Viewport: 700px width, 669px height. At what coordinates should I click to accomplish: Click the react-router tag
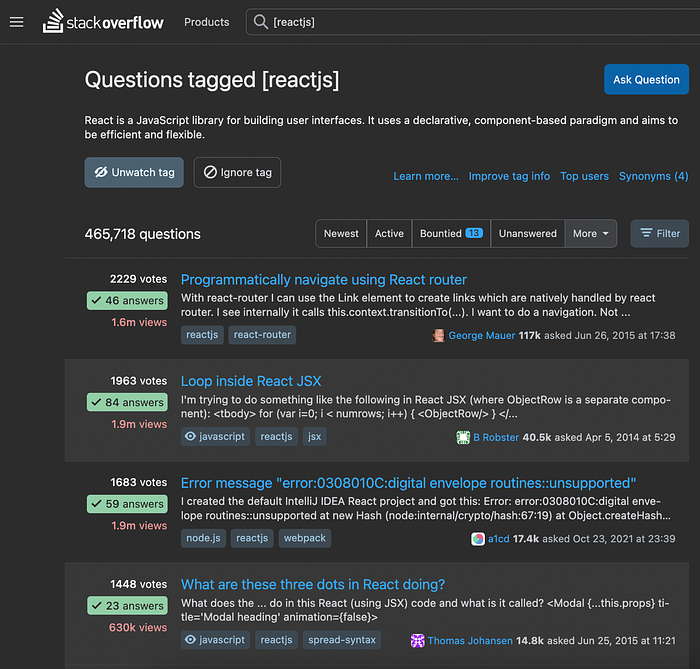pos(262,335)
